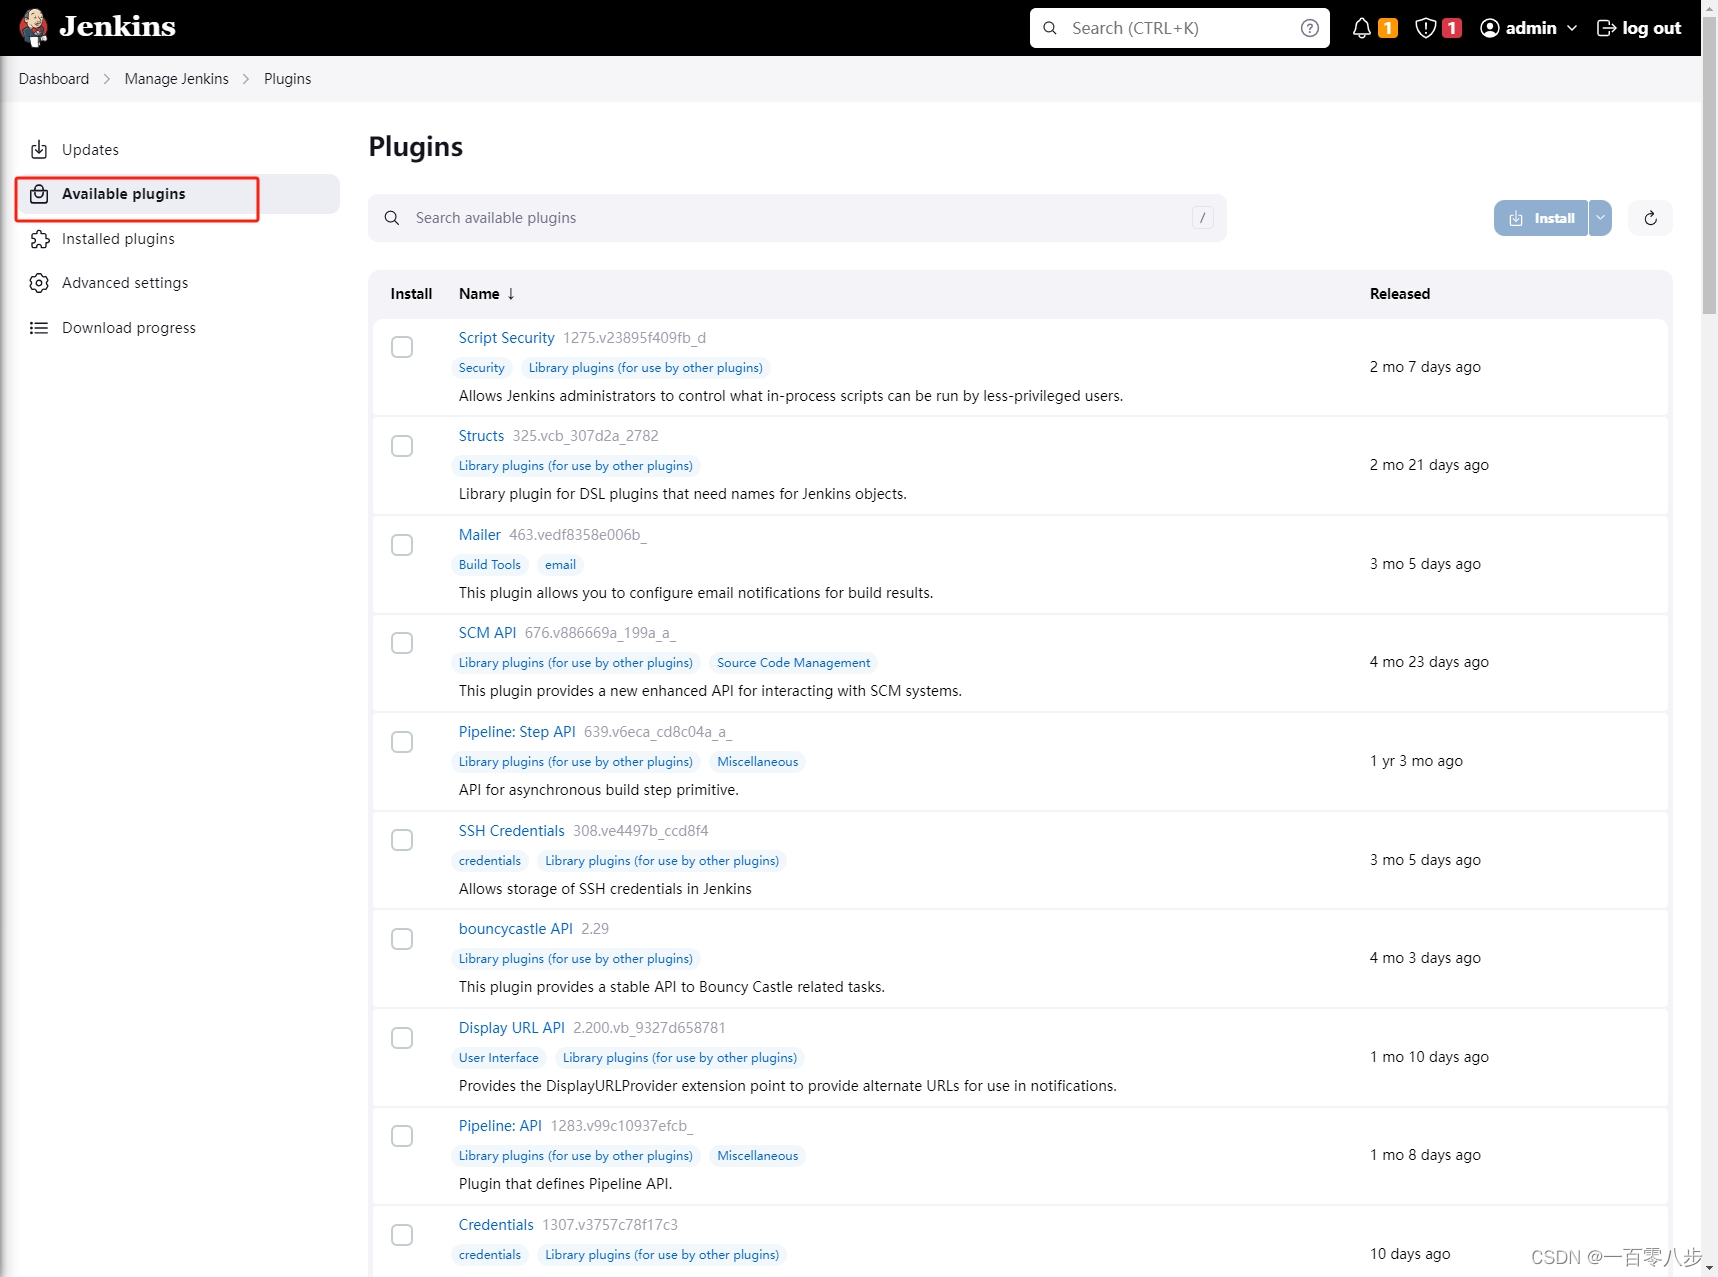This screenshot has width=1718, height=1277.
Task: Toggle the Name column sort order
Action: [487, 293]
